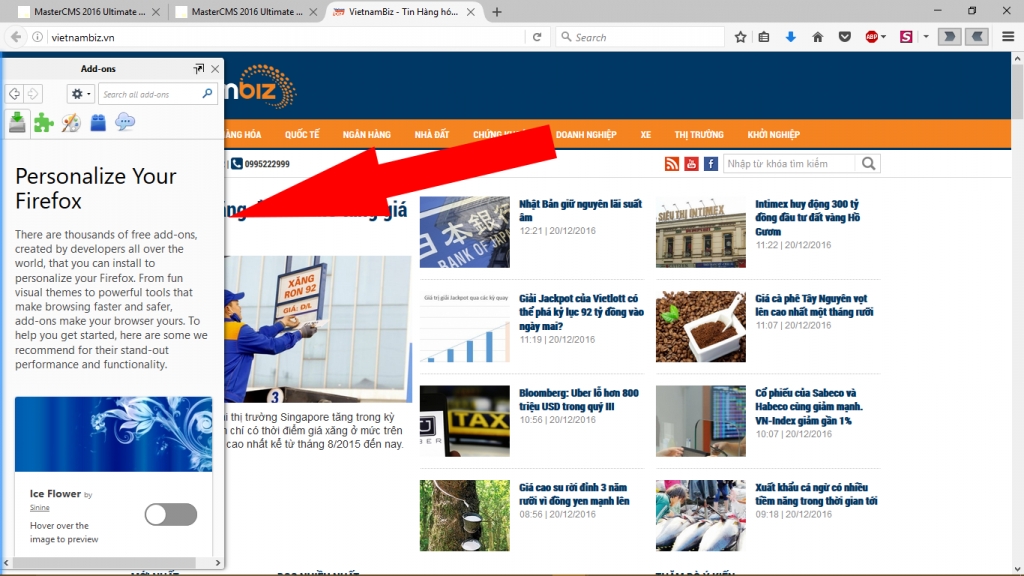The width and height of the screenshot is (1024, 576).
Task: Open Bloomberg: Uber lỗ hơn 800 triệu article
Action: (579, 400)
